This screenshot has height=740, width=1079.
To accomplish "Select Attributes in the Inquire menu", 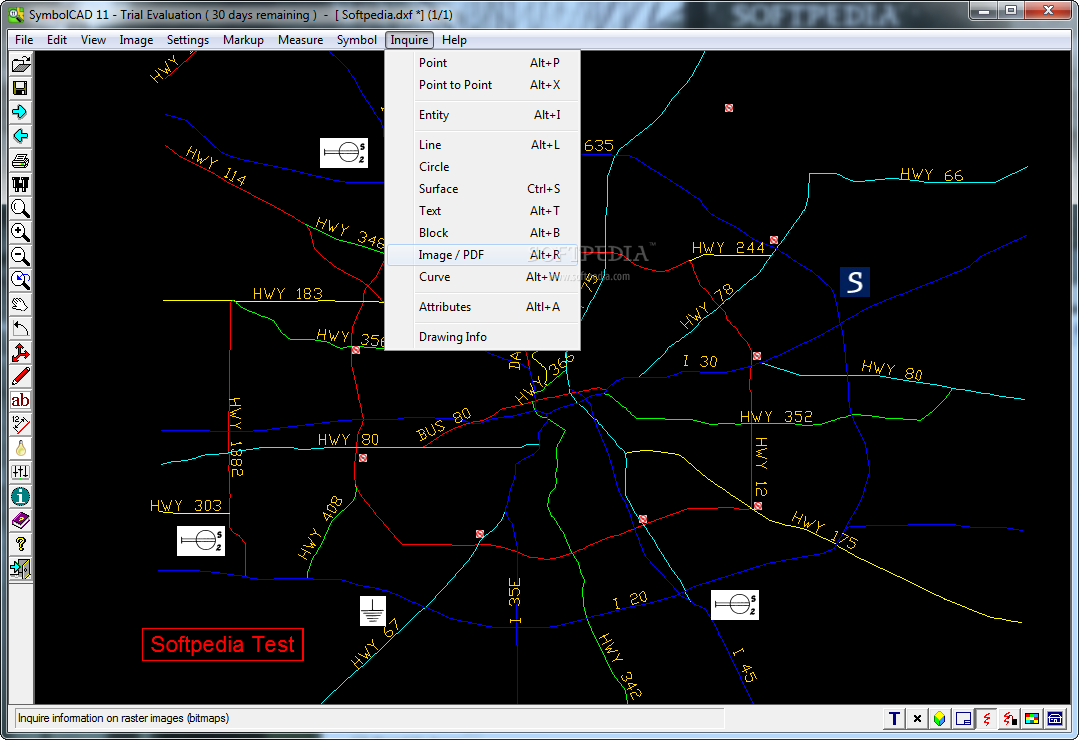I will (483, 307).
